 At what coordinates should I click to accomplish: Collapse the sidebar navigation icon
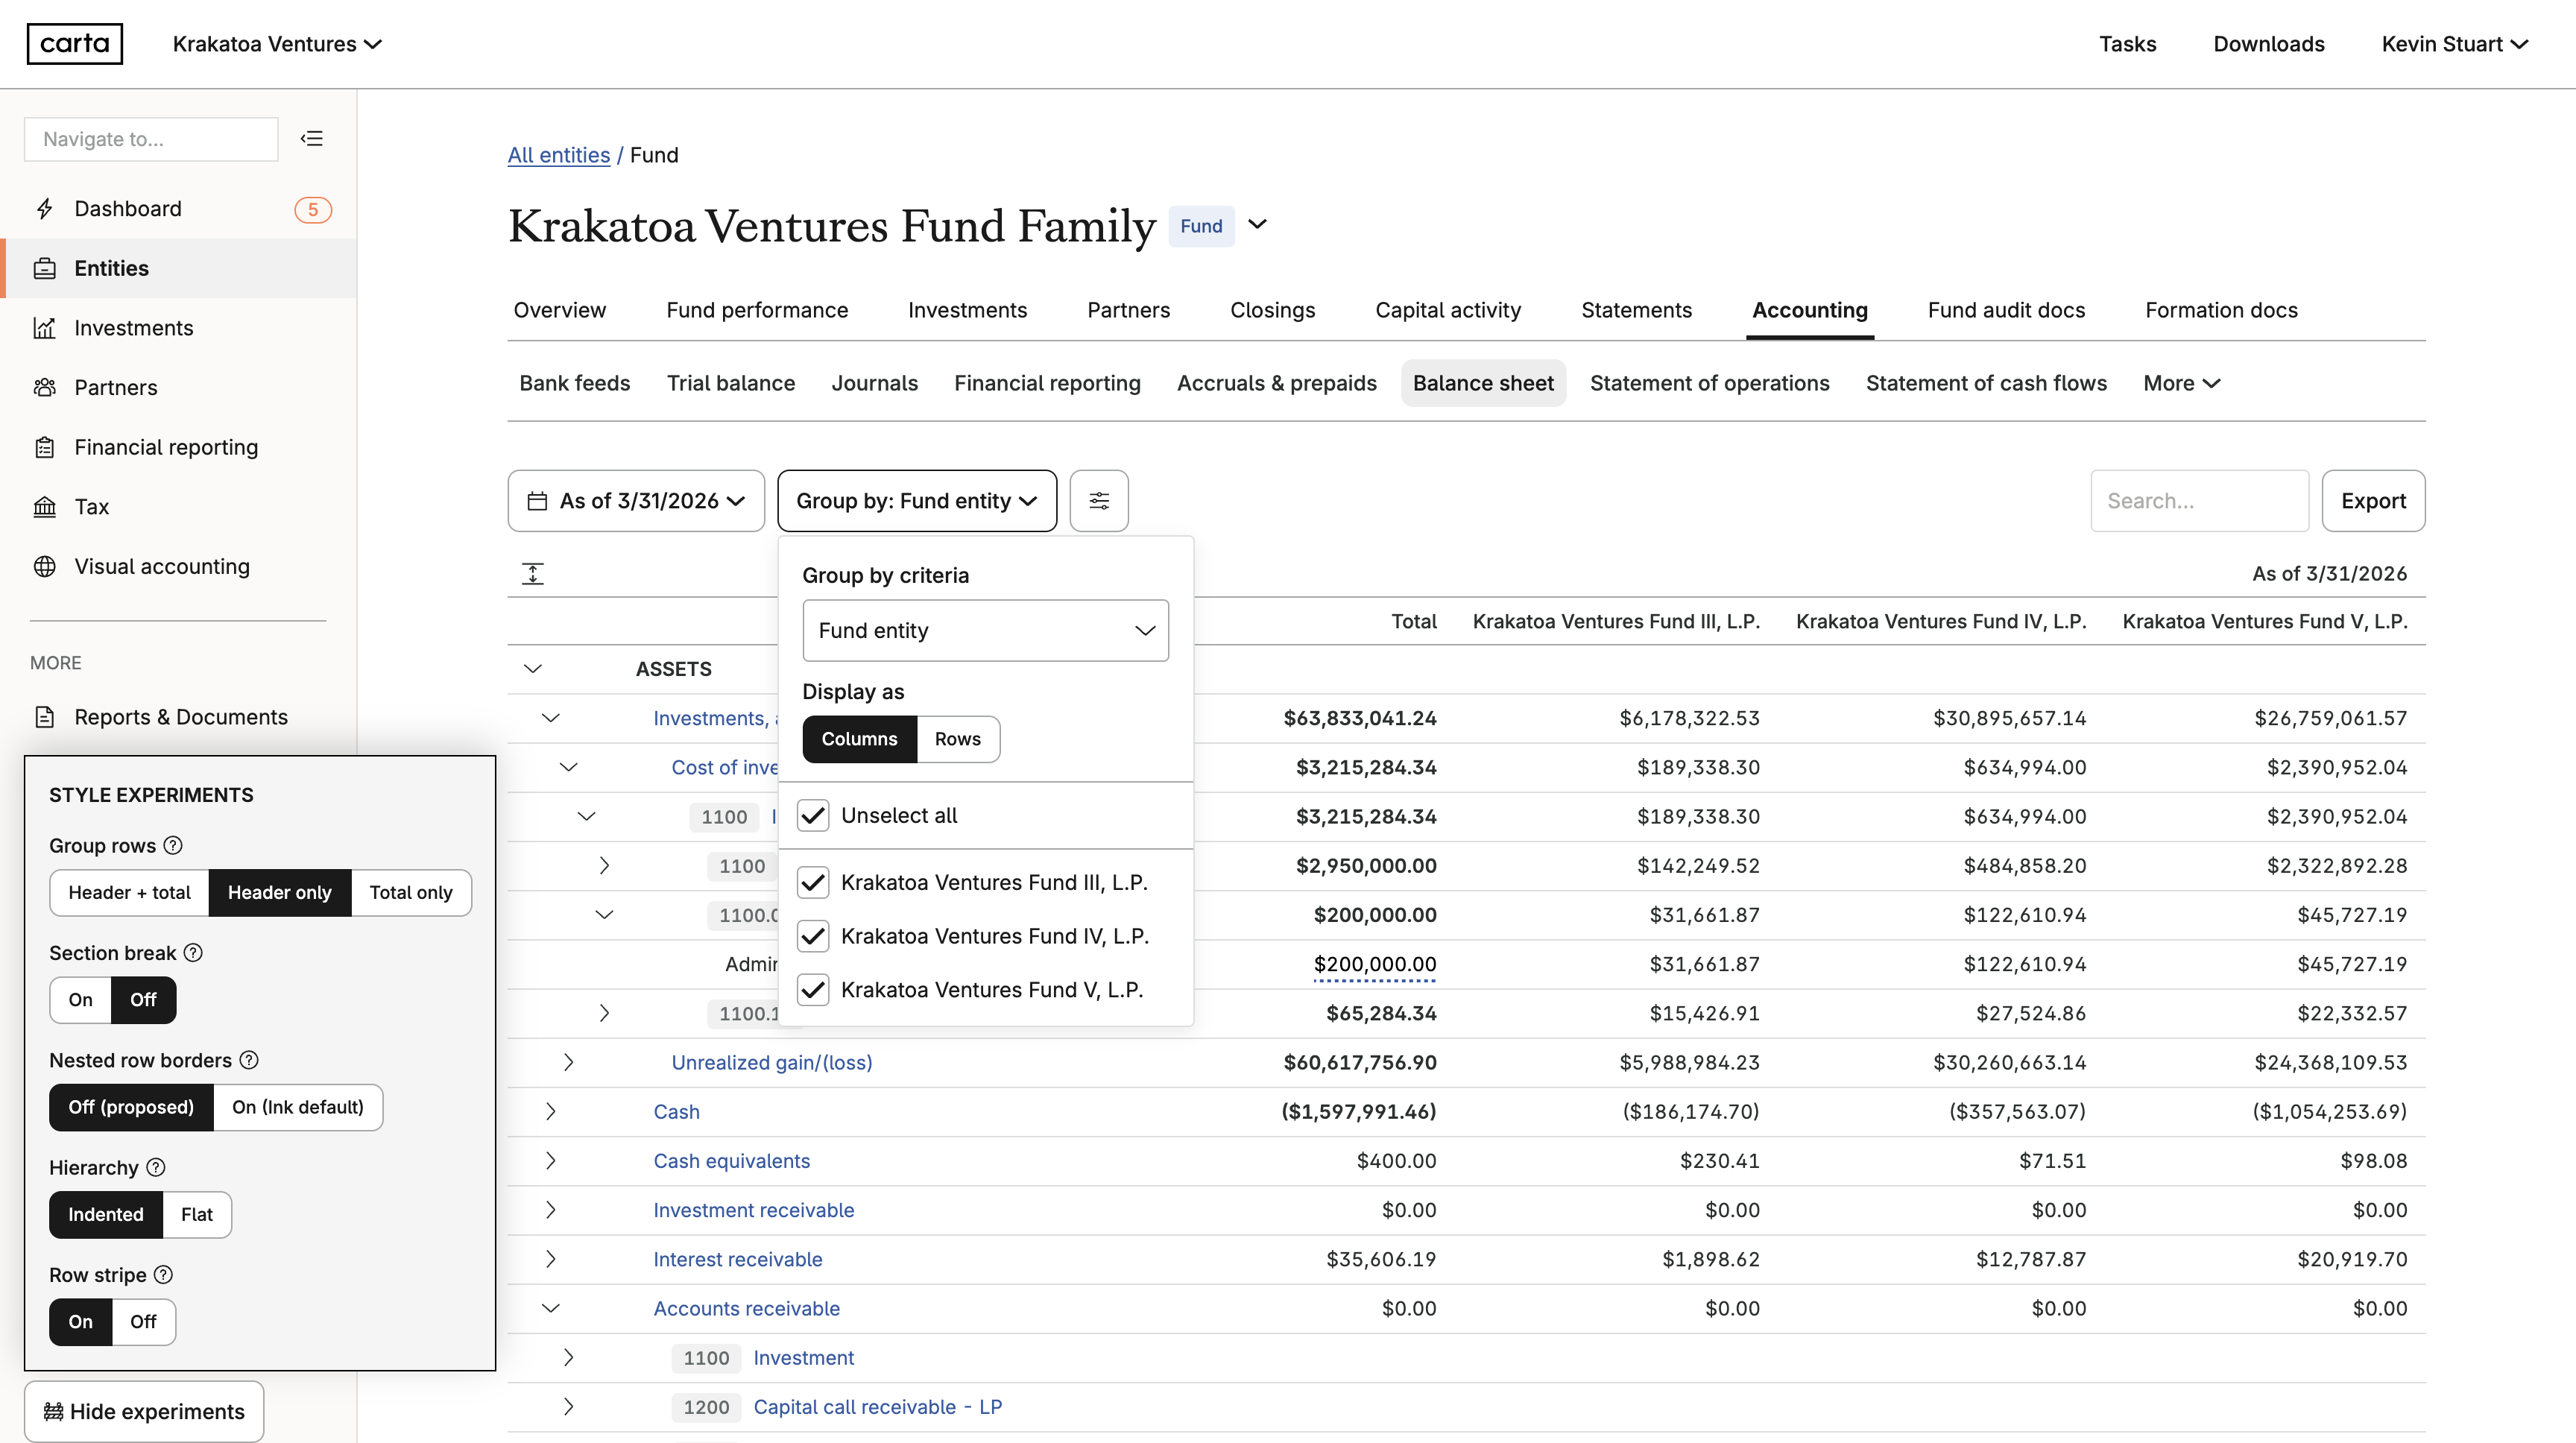[x=312, y=139]
